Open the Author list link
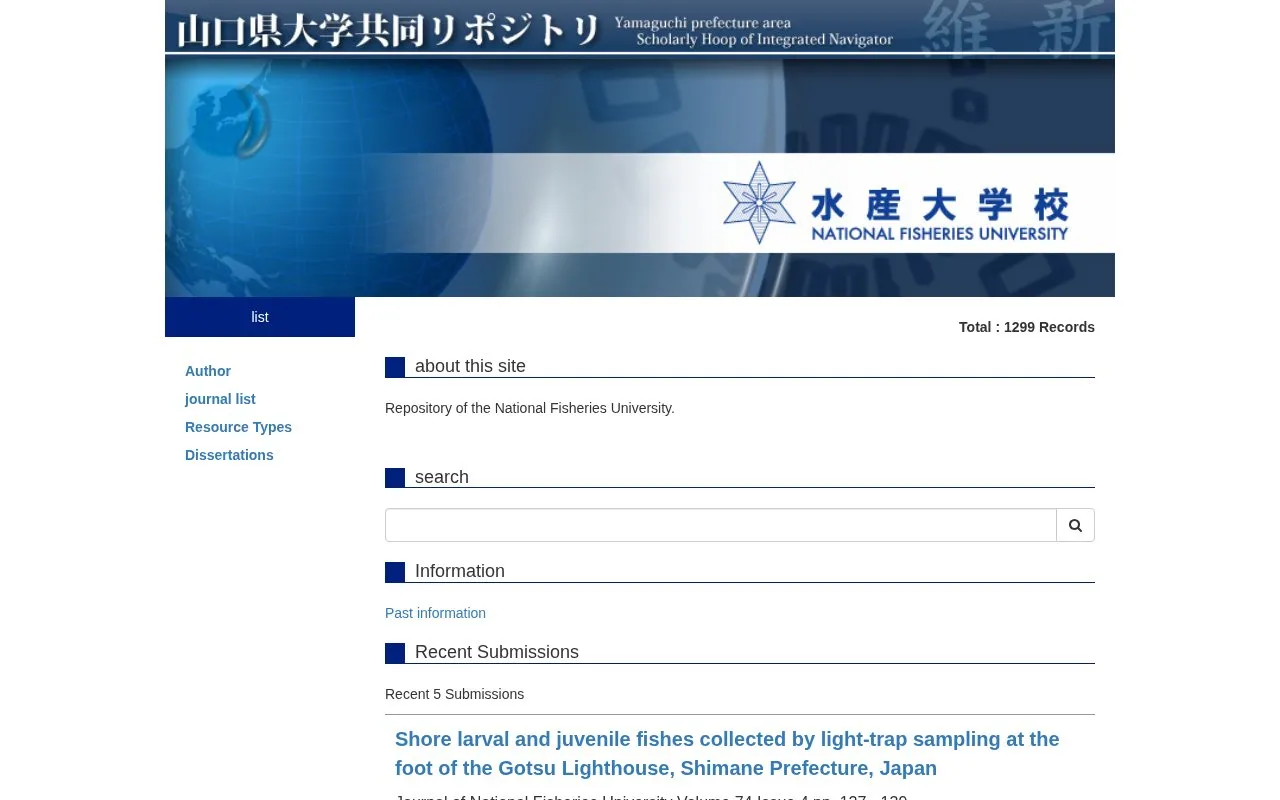Viewport: 1280px width, 800px height. coord(208,371)
